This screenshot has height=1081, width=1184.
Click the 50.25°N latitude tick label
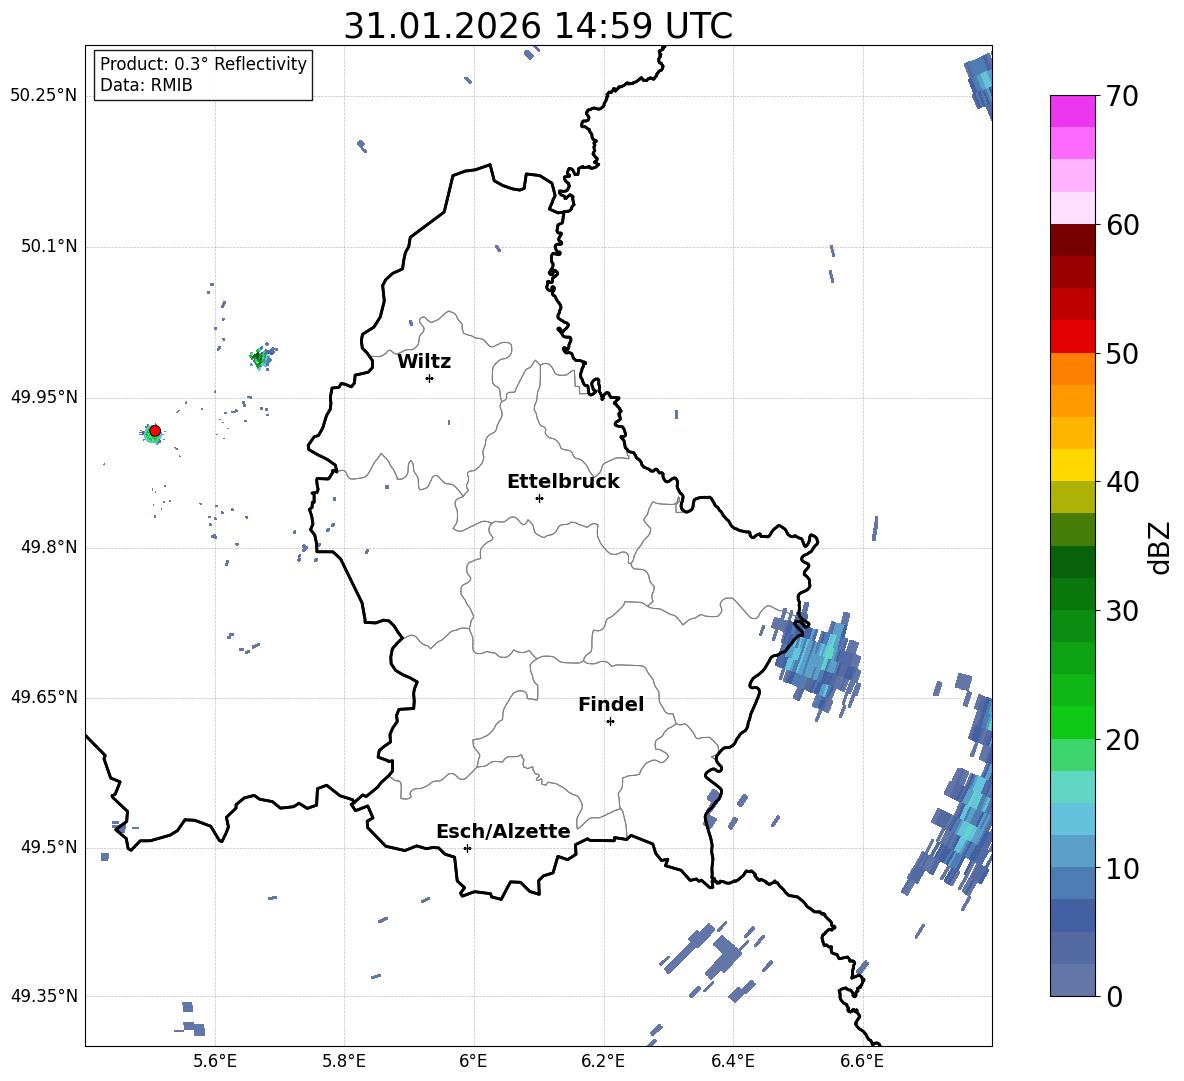[x=43, y=96]
